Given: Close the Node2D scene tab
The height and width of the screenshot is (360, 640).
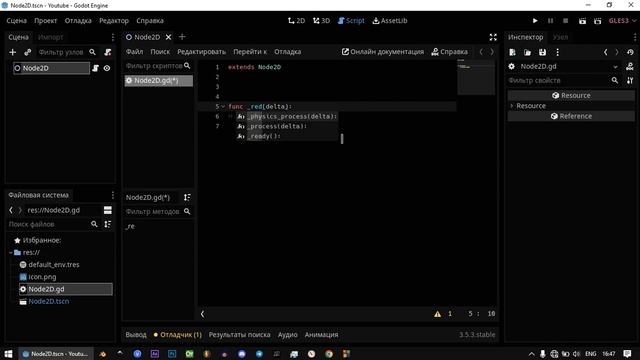Looking at the screenshot, I should pos(168,37).
